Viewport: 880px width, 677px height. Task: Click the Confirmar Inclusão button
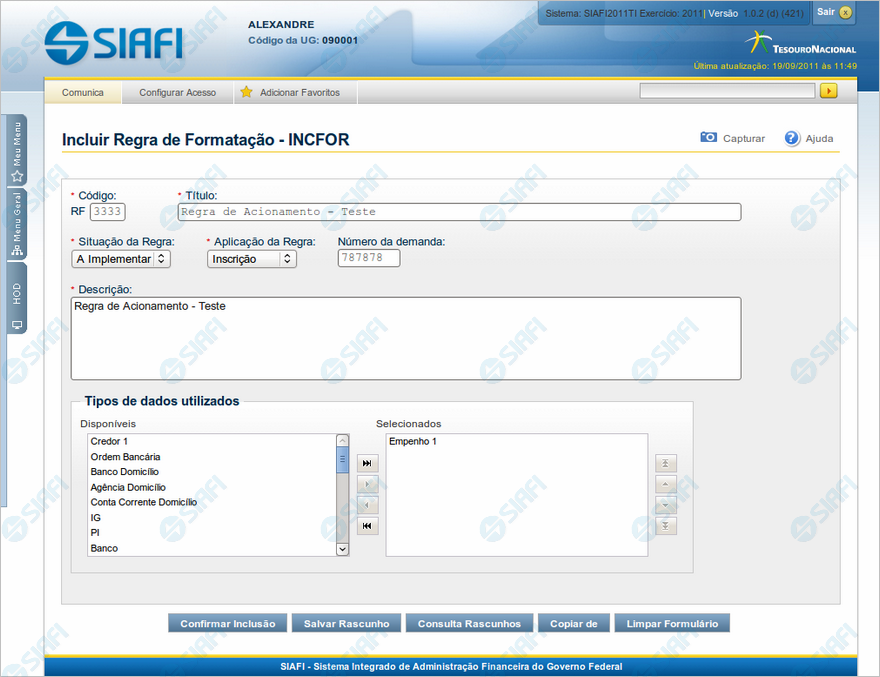(x=228, y=623)
